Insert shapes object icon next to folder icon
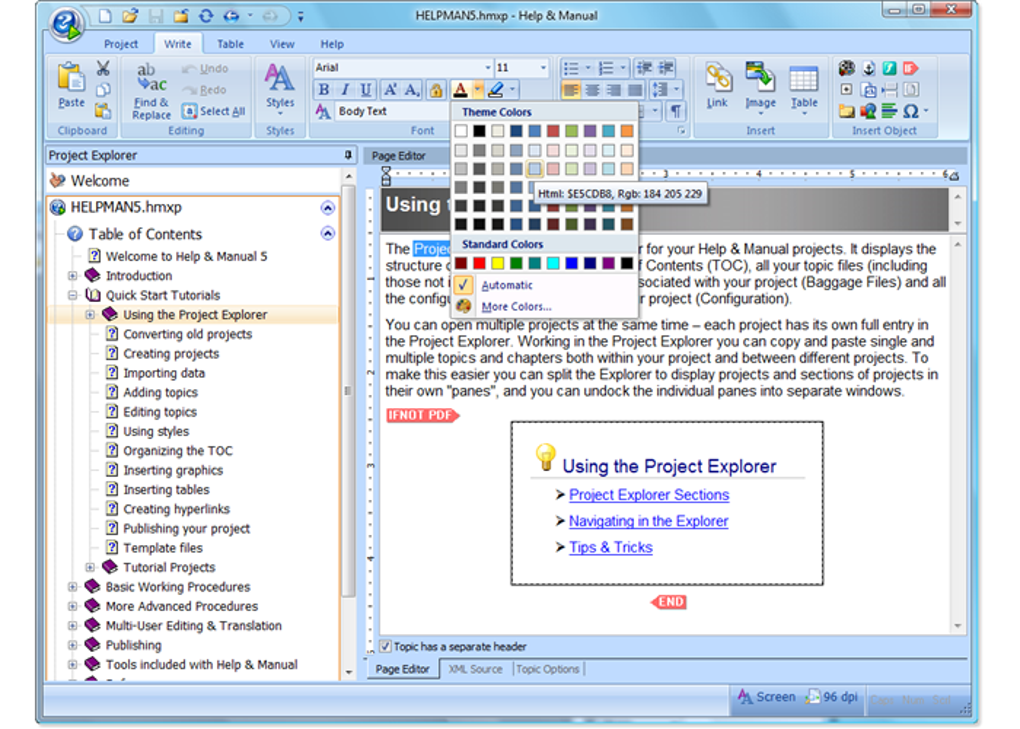The width and height of the screenshot is (1020, 729). [x=868, y=111]
